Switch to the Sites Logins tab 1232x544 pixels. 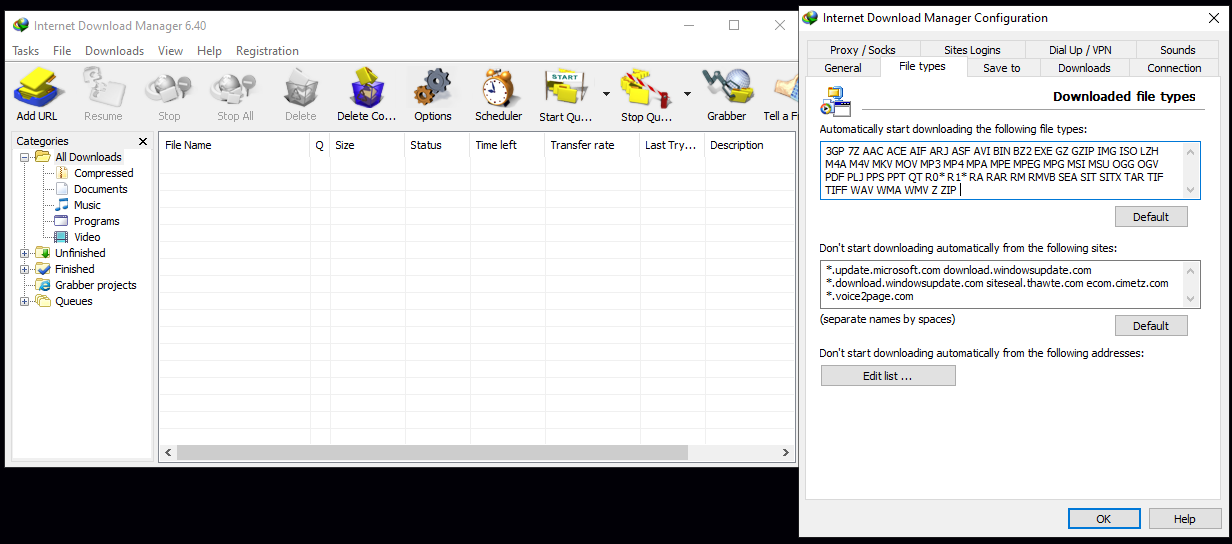point(972,50)
